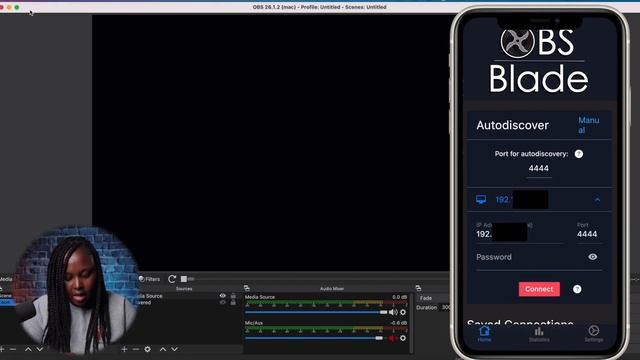The width and height of the screenshot is (640, 360).
Task: Undock the Audio Mixer panel
Action: (247, 288)
